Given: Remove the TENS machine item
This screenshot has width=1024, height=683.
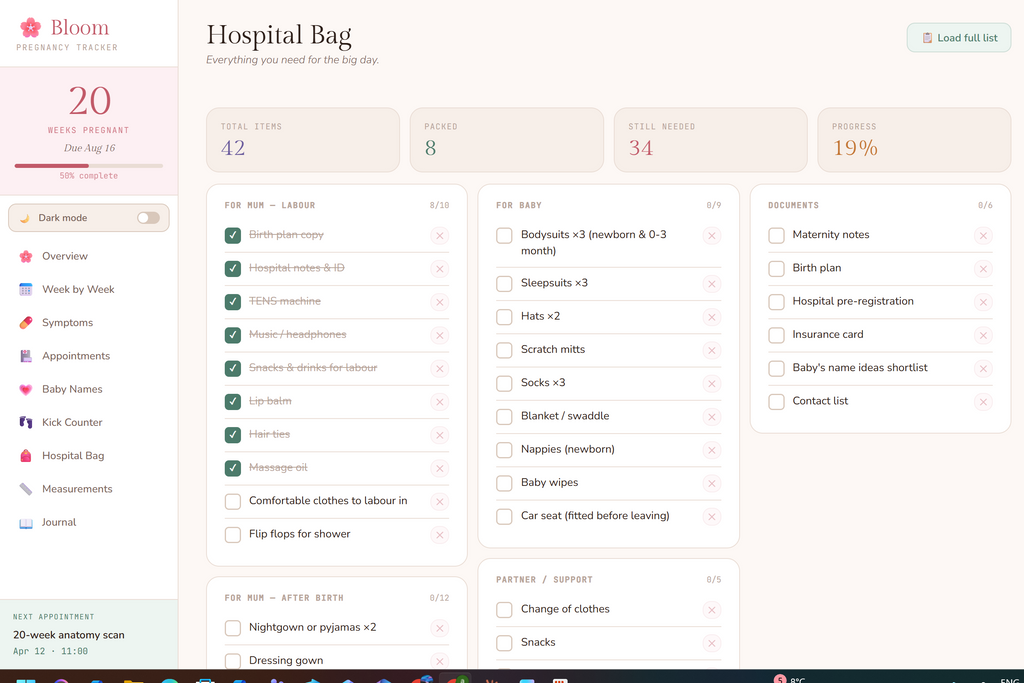Looking at the screenshot, I should (x=440, y=302).
